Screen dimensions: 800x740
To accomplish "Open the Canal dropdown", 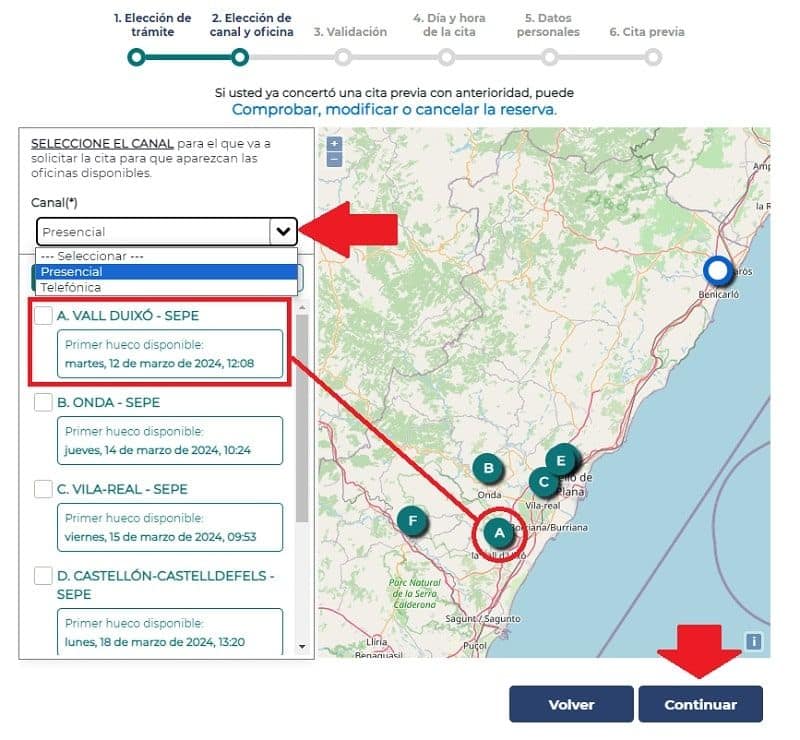I will point(285,231).
